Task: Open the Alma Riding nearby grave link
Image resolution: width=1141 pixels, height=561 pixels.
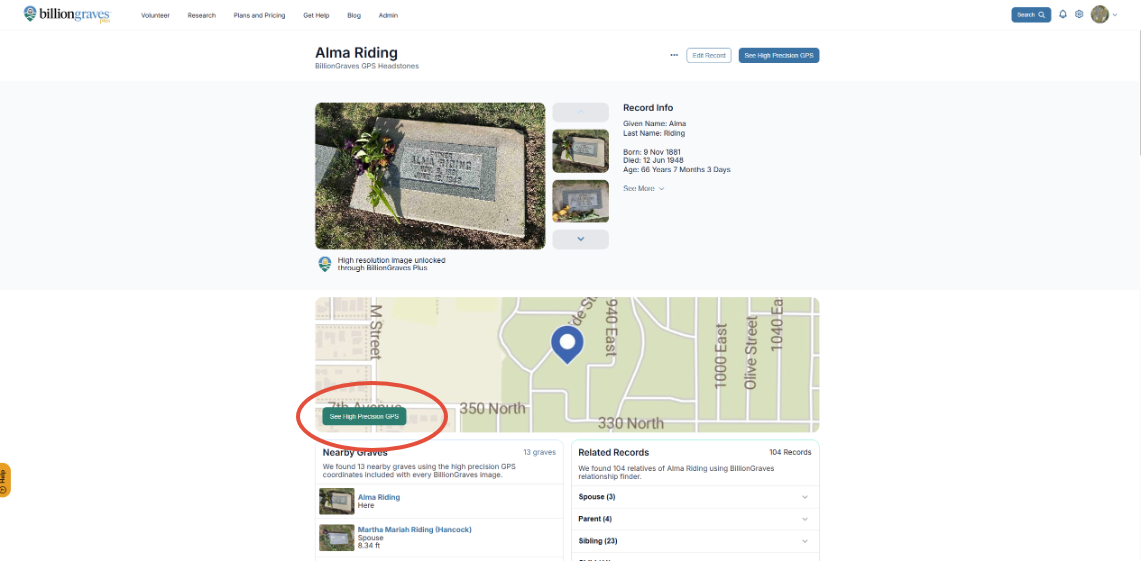Action: click(378, 497)
